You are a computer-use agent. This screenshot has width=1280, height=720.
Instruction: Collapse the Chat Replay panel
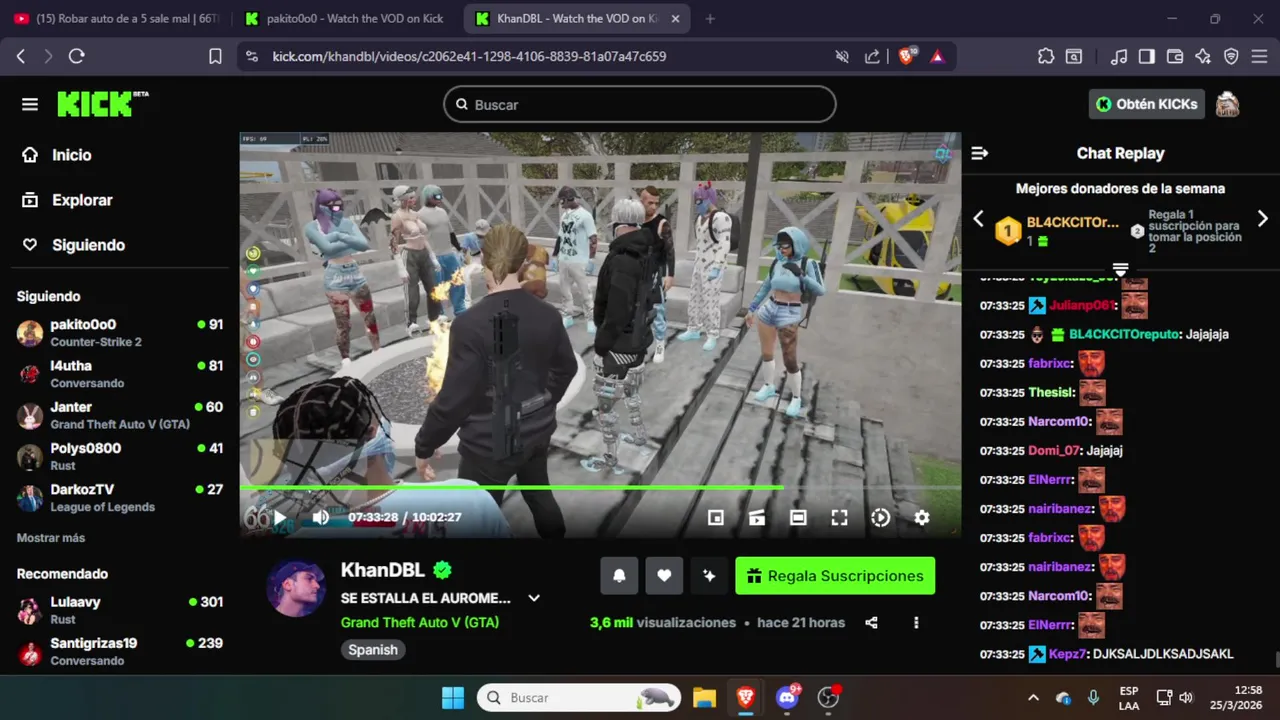(980, 153)
